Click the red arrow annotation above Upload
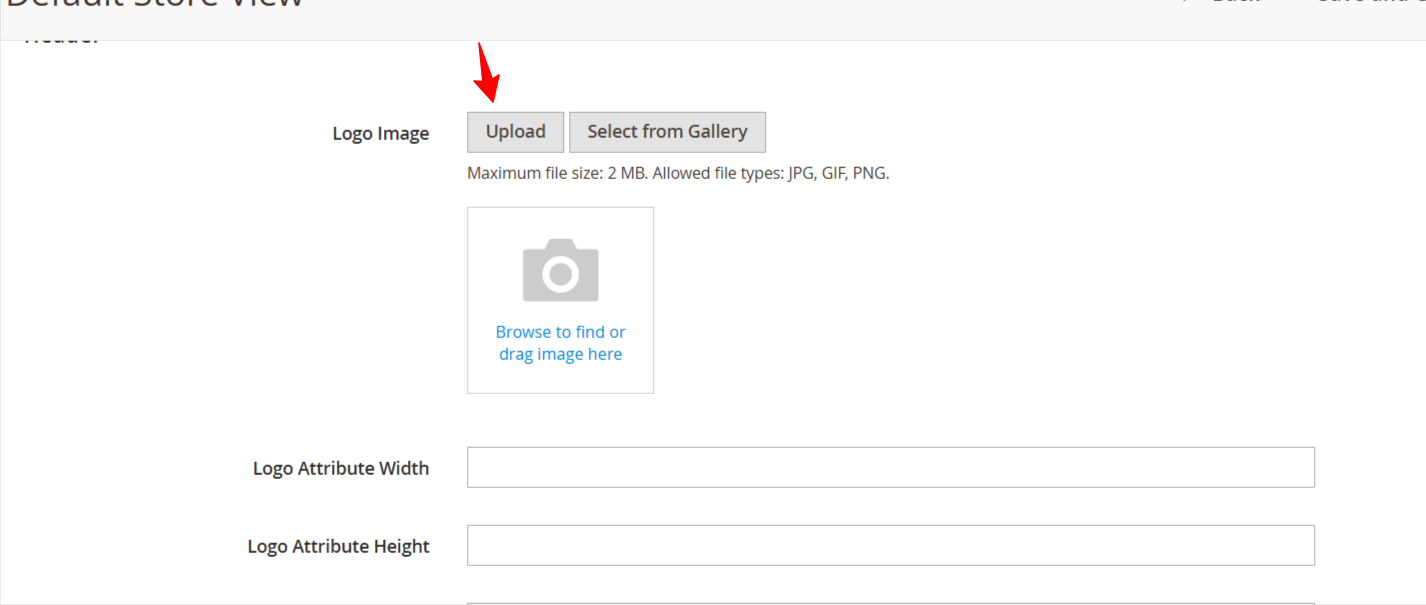Image resolution: width=1426 pixels, height=605 pixels. (488, 74)
